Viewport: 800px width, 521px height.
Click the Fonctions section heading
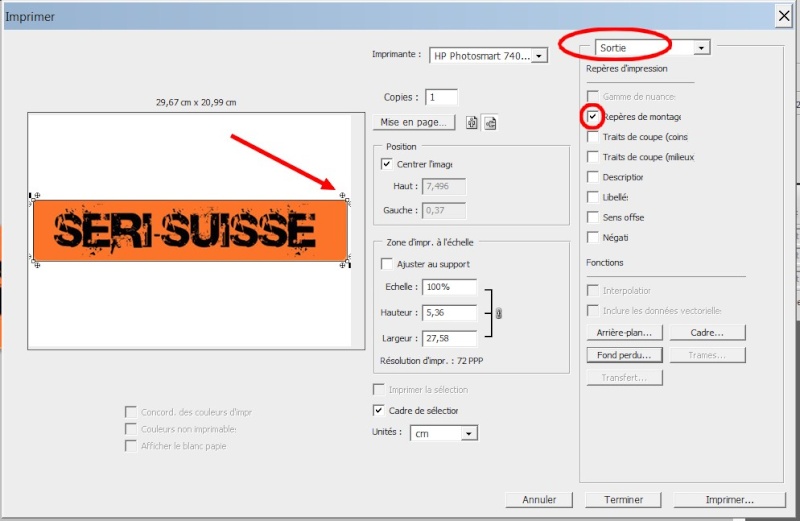[x=605, y=262]
